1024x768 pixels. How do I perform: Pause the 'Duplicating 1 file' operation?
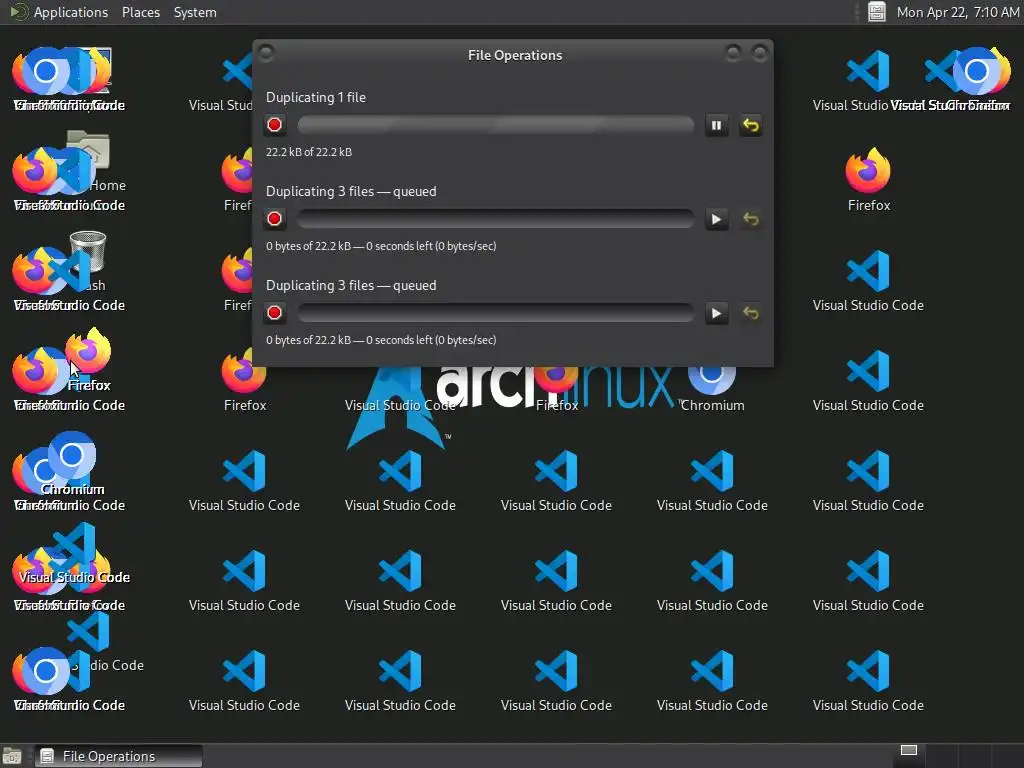(716, 125)
